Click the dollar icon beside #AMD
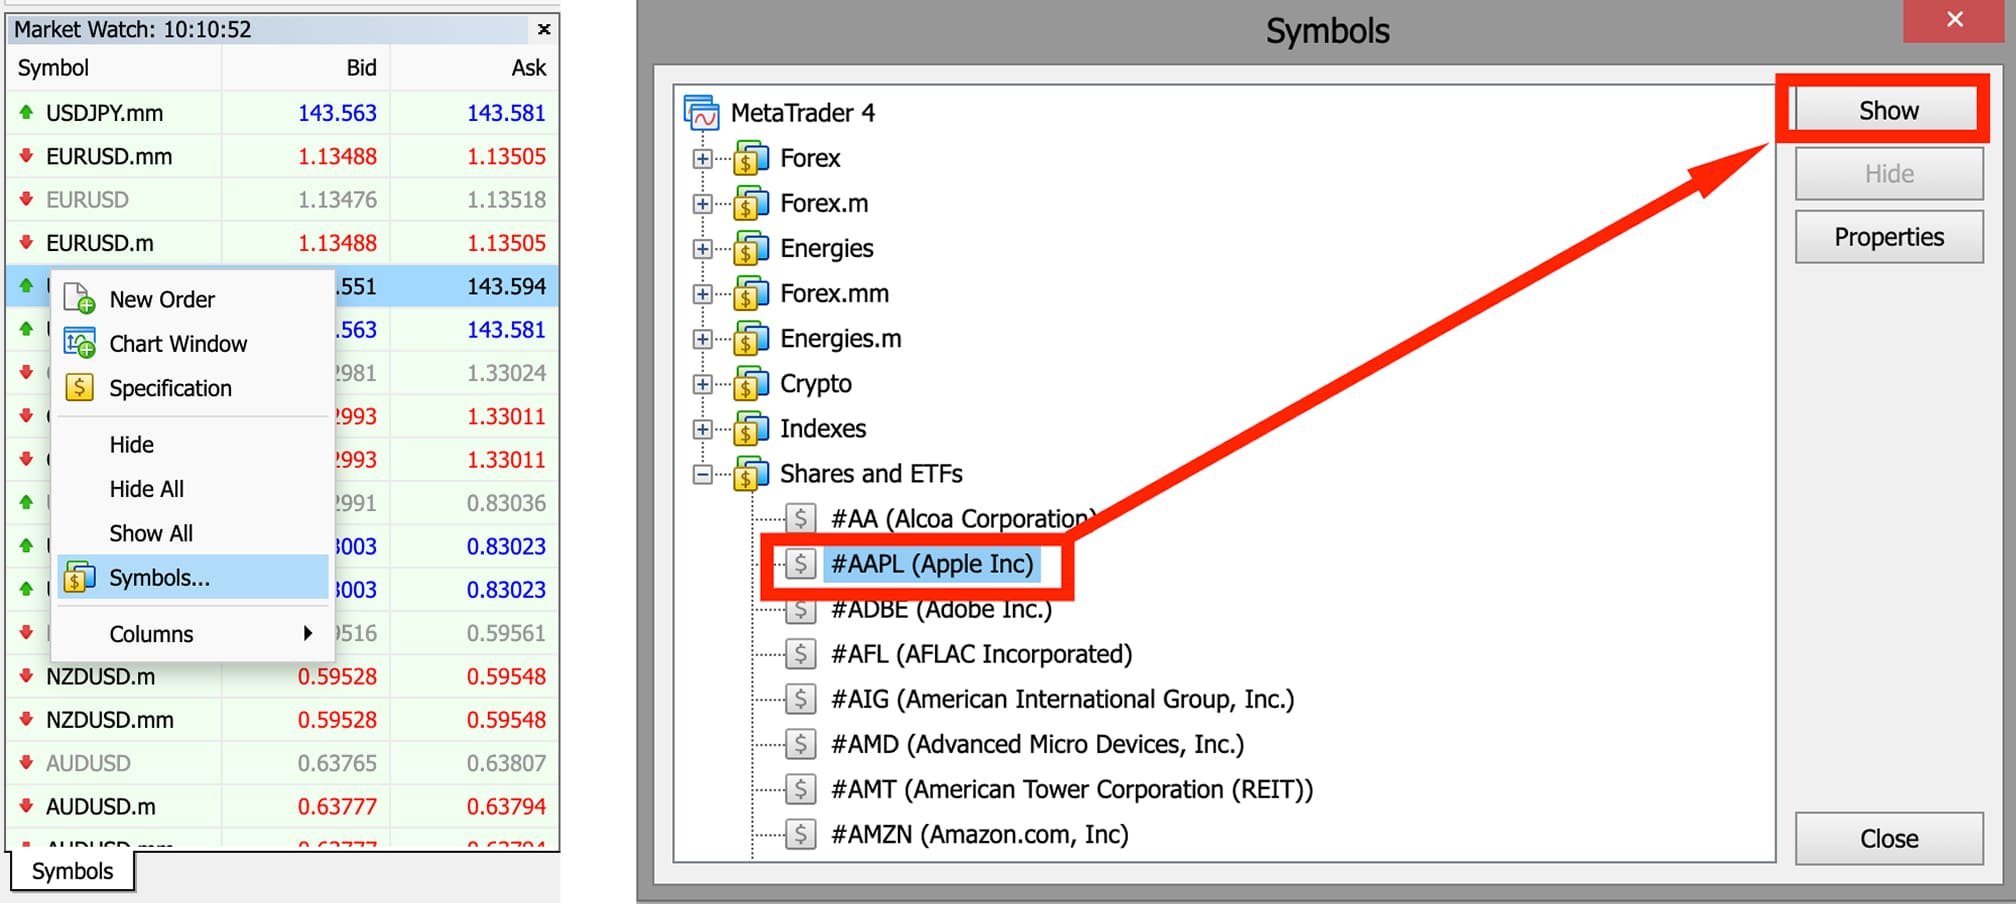 pyautogui.click(x=800, y=744)
